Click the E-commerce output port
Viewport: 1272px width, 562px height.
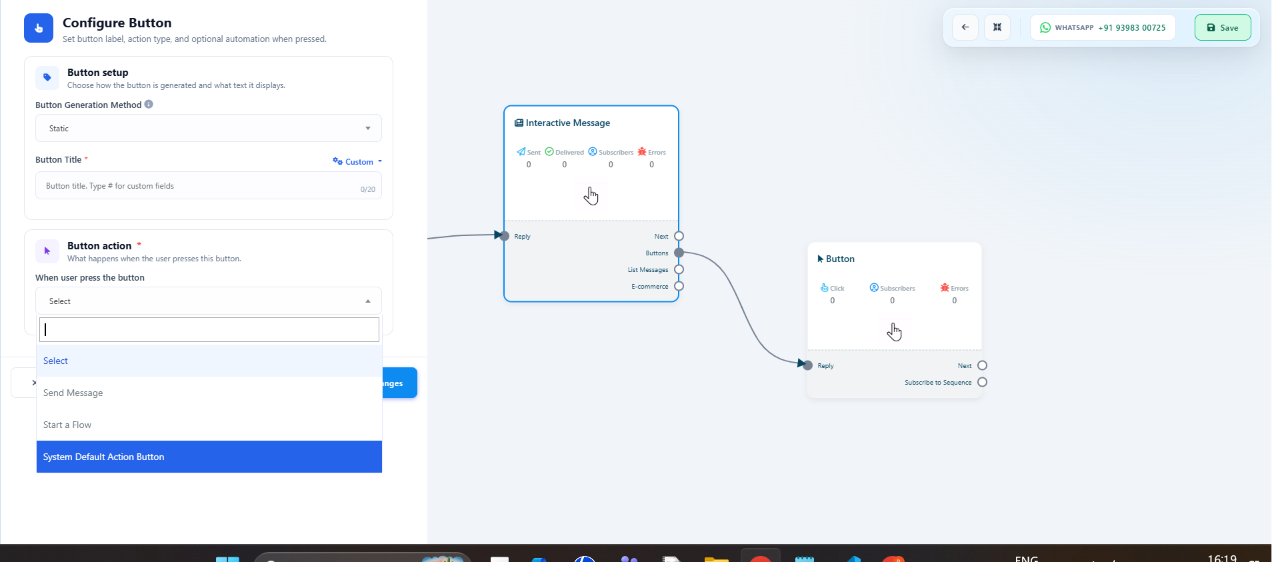click(x=679, y=286)
